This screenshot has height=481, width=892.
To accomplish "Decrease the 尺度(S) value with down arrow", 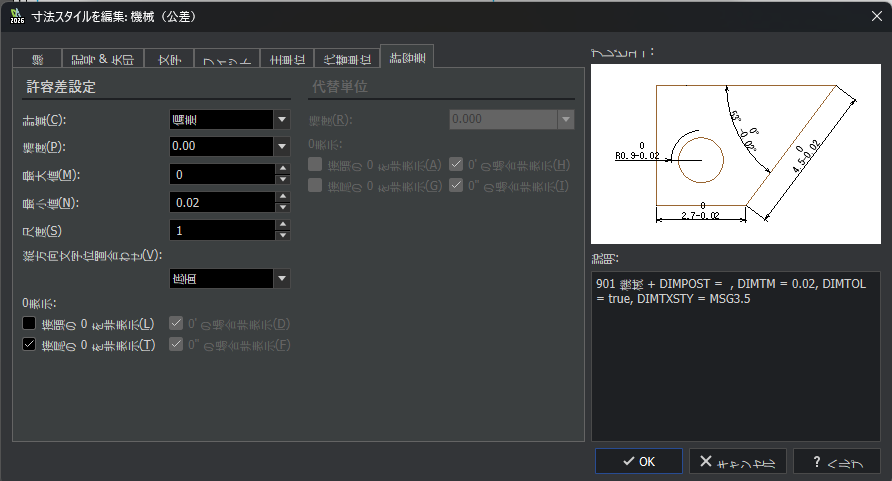I will pos(283,236).
